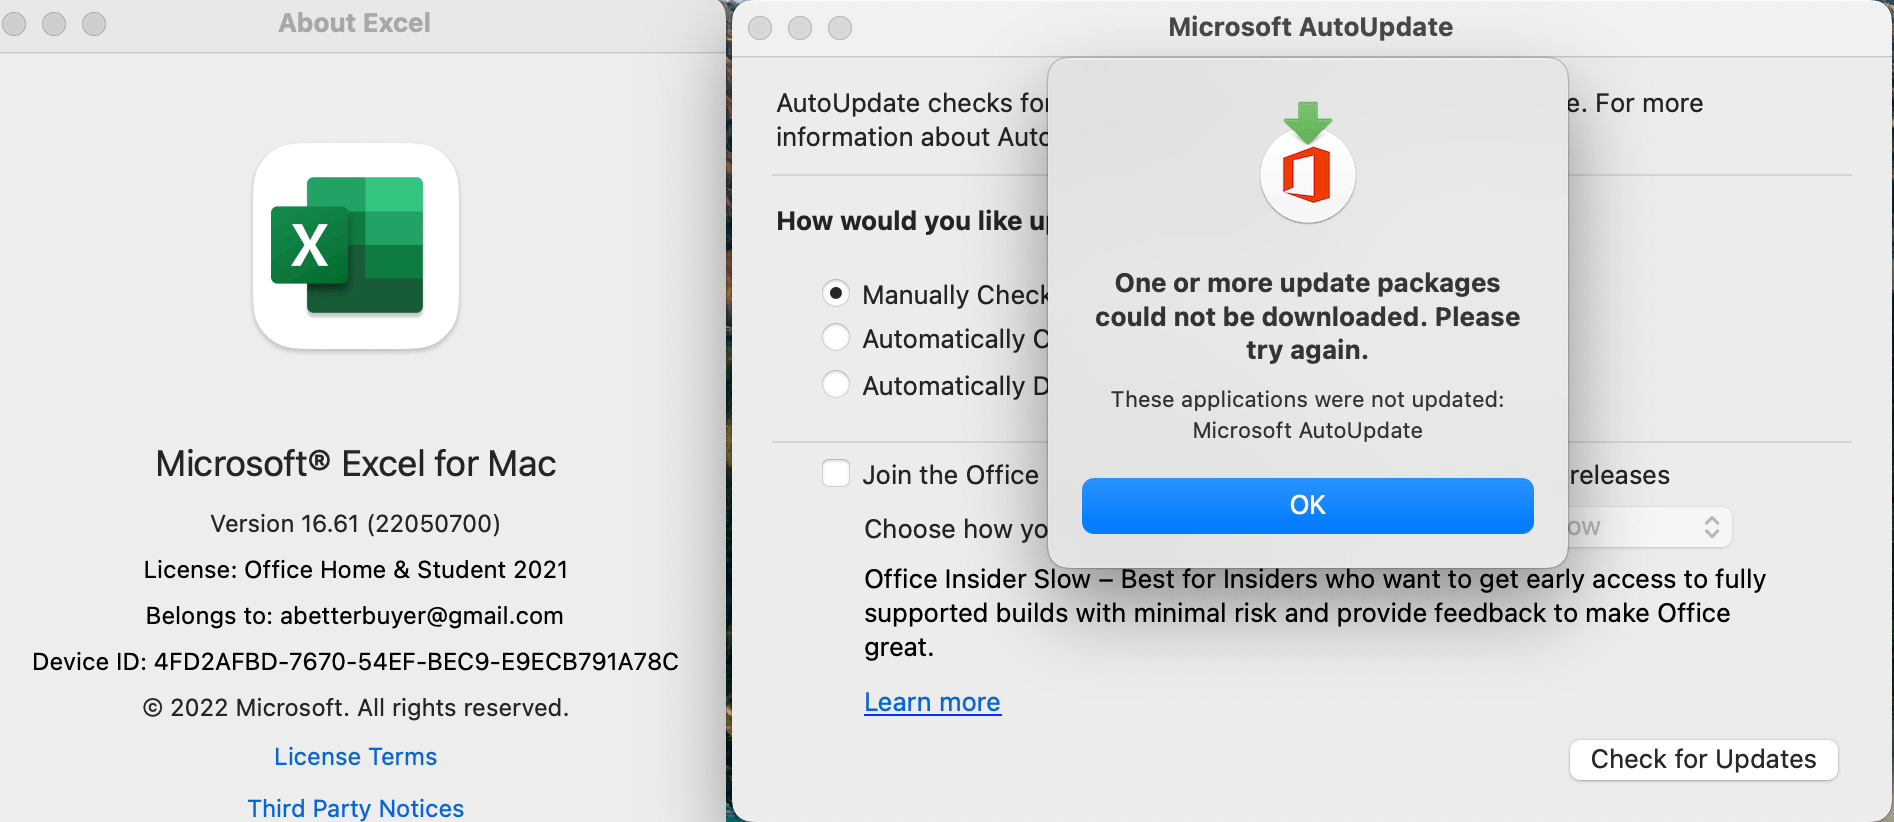
Task: Click 'These applications were not updated' text
Action: pos(1307,399)
